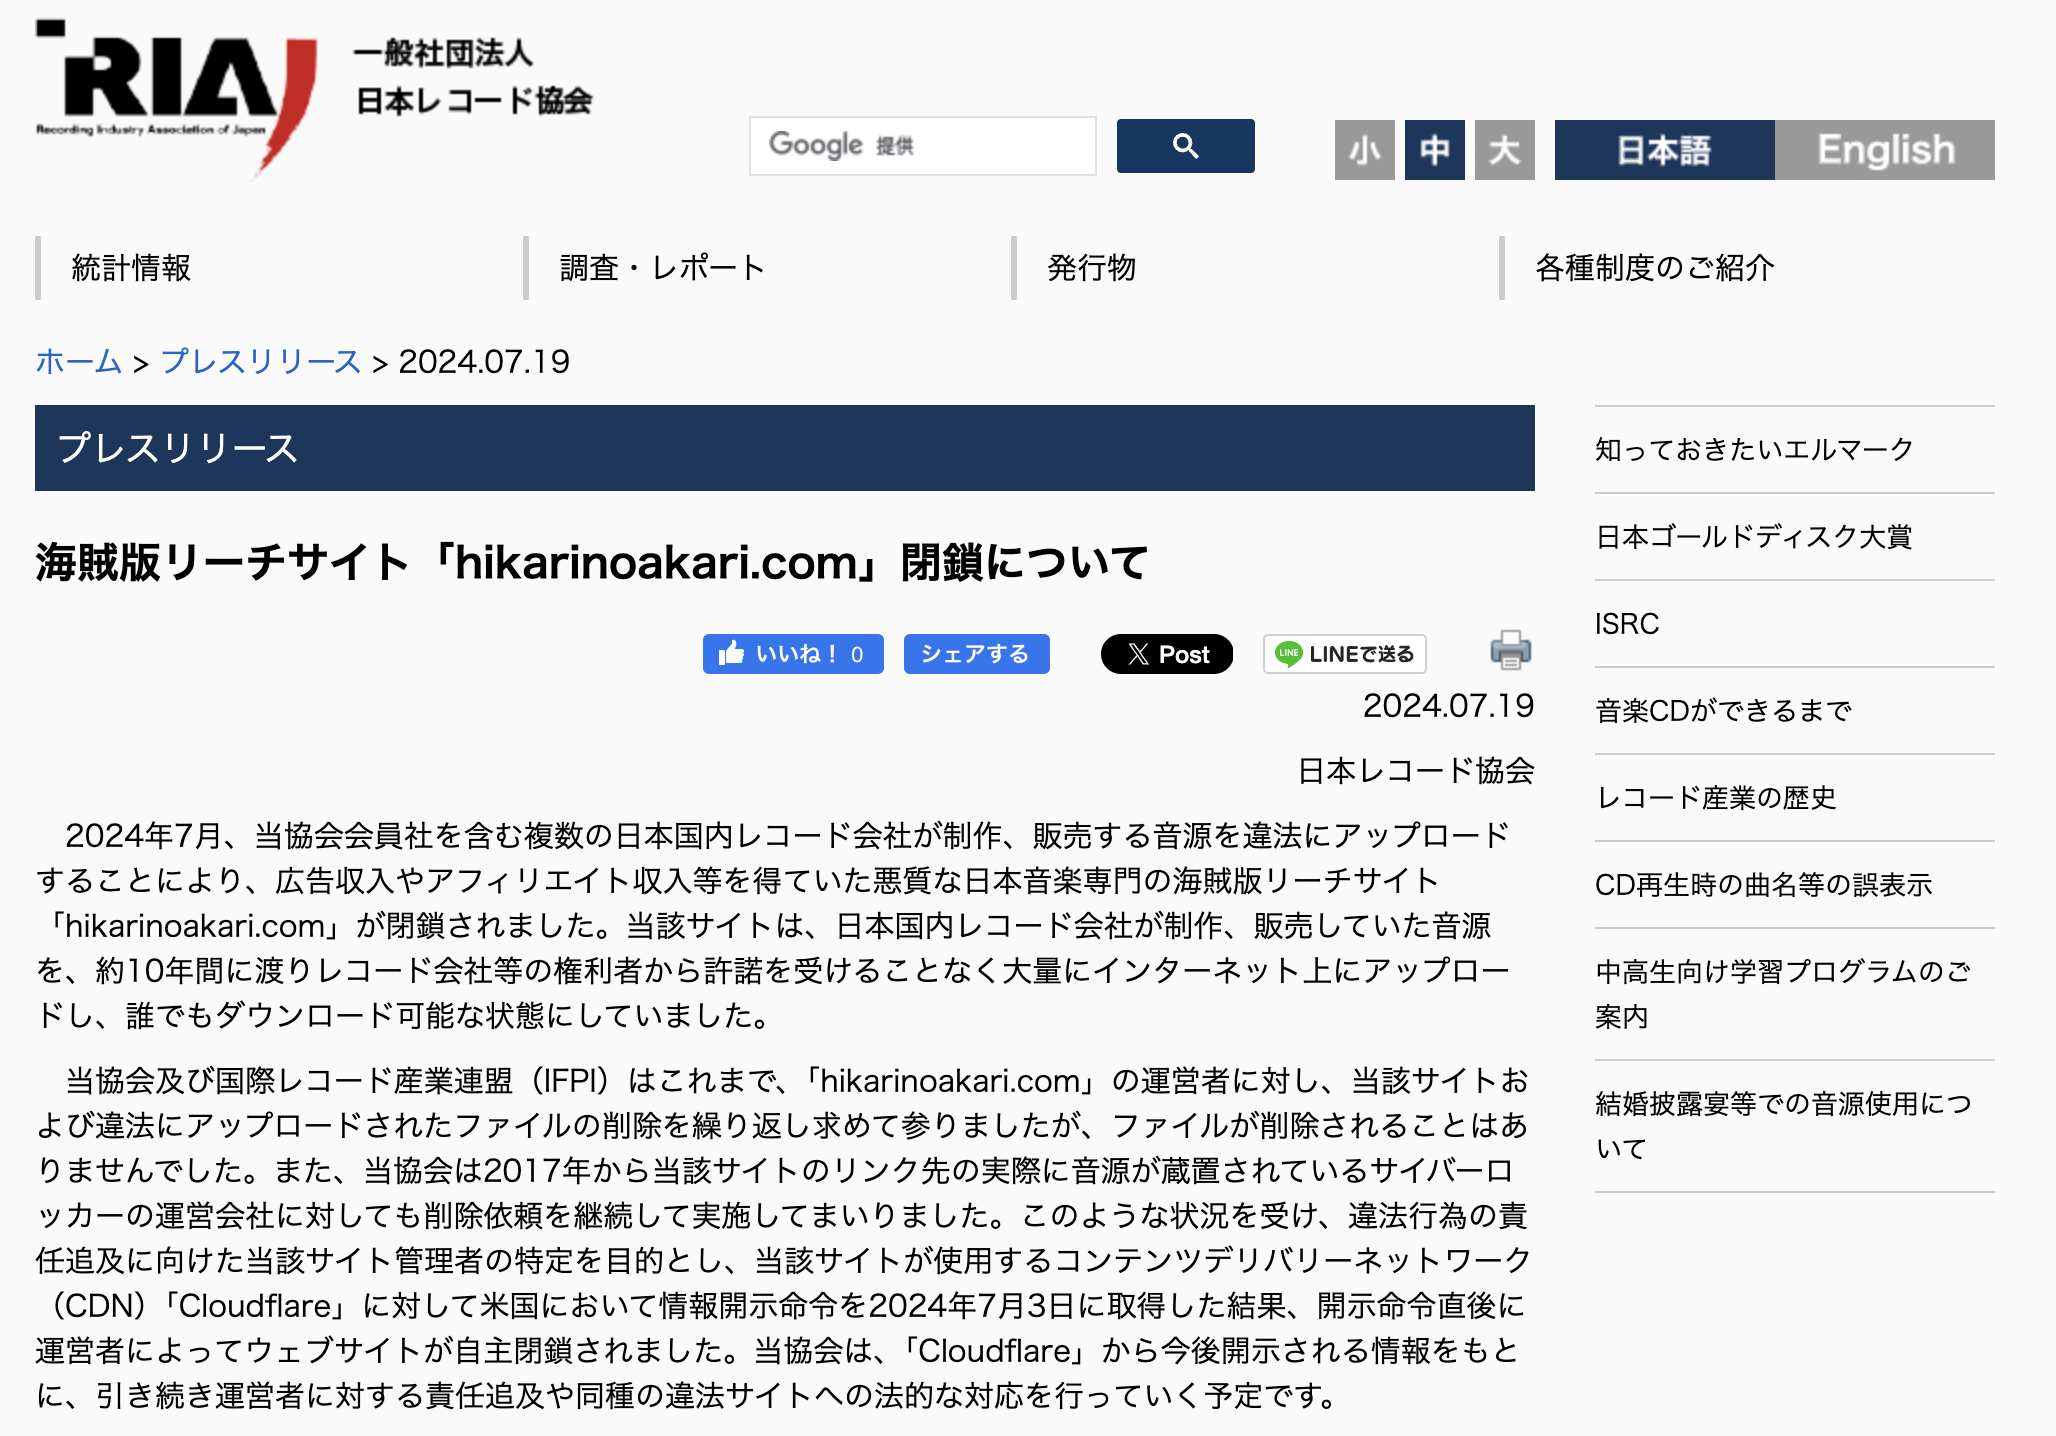The width and height of the screenshot is (2056, 1436).
Task: Click the Facebook シェアする button
Action: tap(976, 654)
